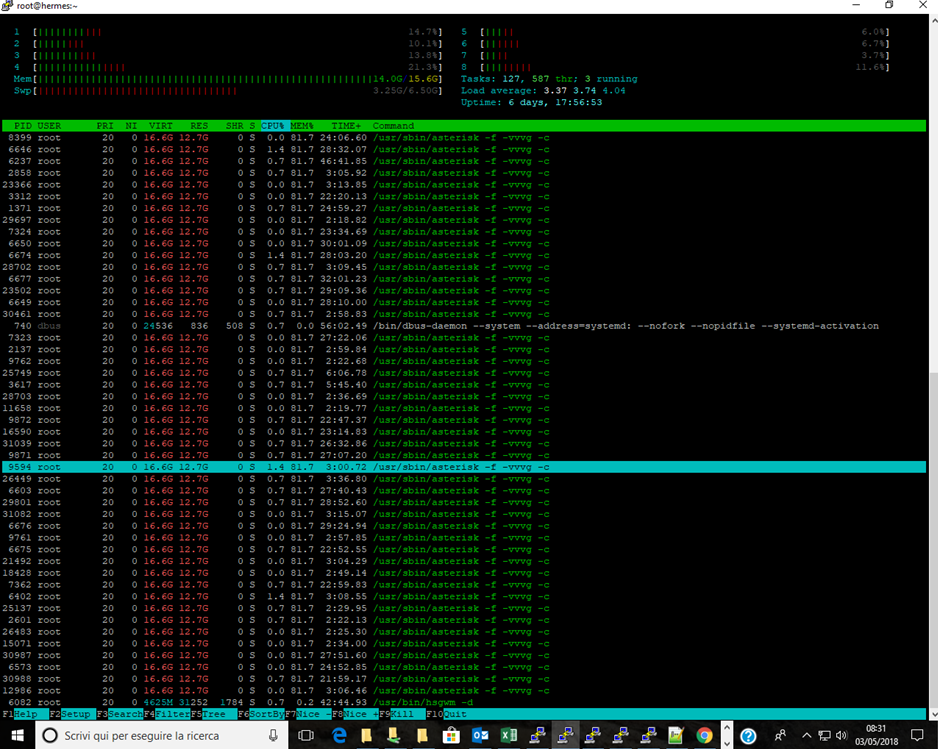Screen dimensions: 938x749
Task: Click the PuTTY scrollbar up arrow
Action: 933,19
